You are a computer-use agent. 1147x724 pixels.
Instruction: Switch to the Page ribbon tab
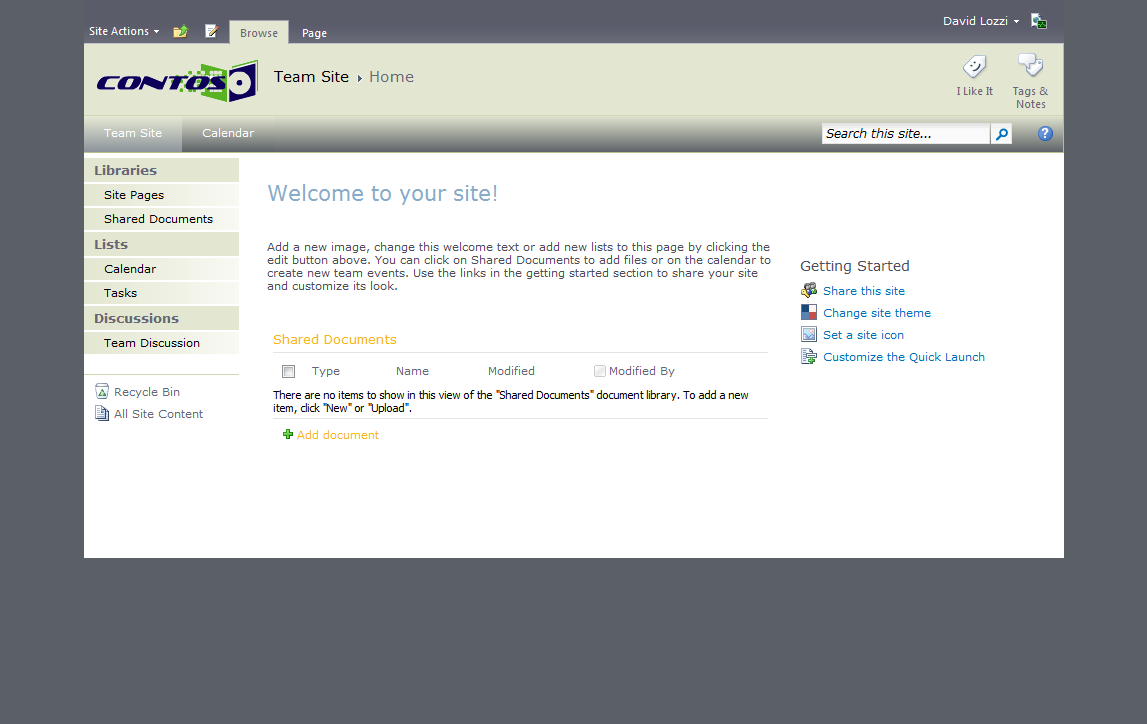pos(314,33)
